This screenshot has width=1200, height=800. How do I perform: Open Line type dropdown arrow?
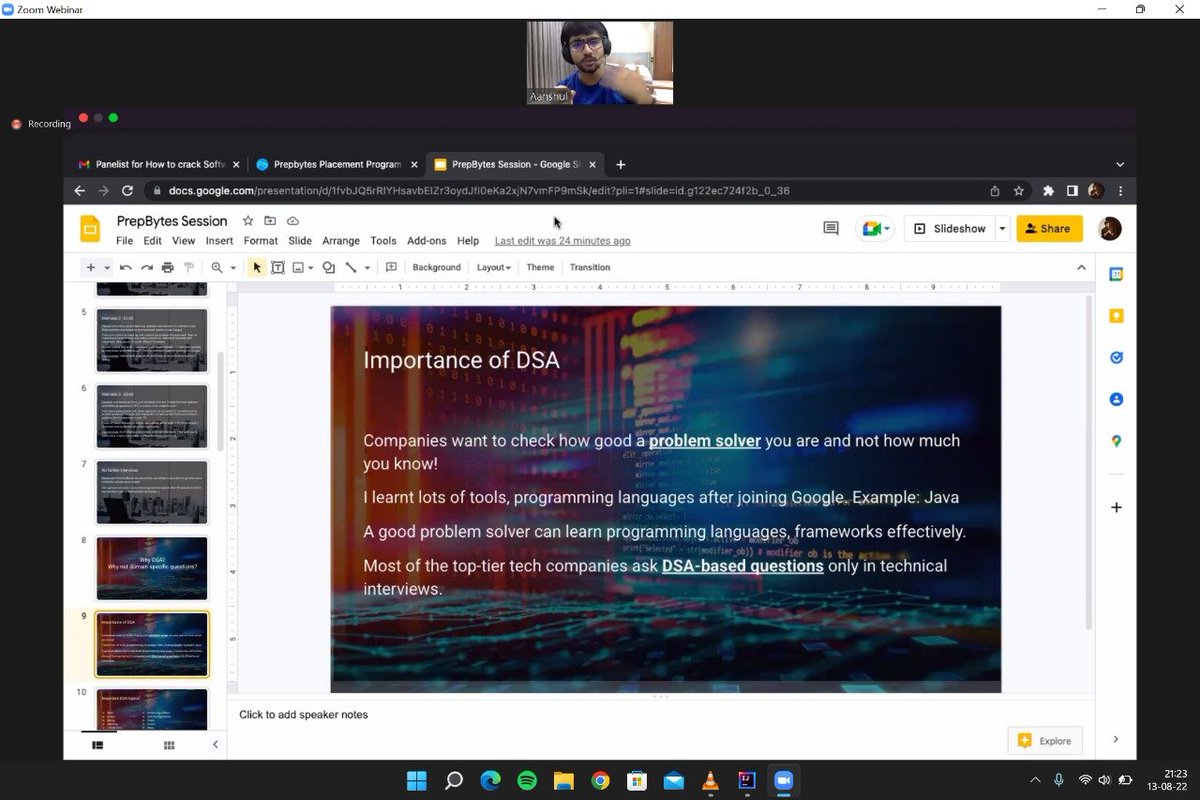[367, 267]
